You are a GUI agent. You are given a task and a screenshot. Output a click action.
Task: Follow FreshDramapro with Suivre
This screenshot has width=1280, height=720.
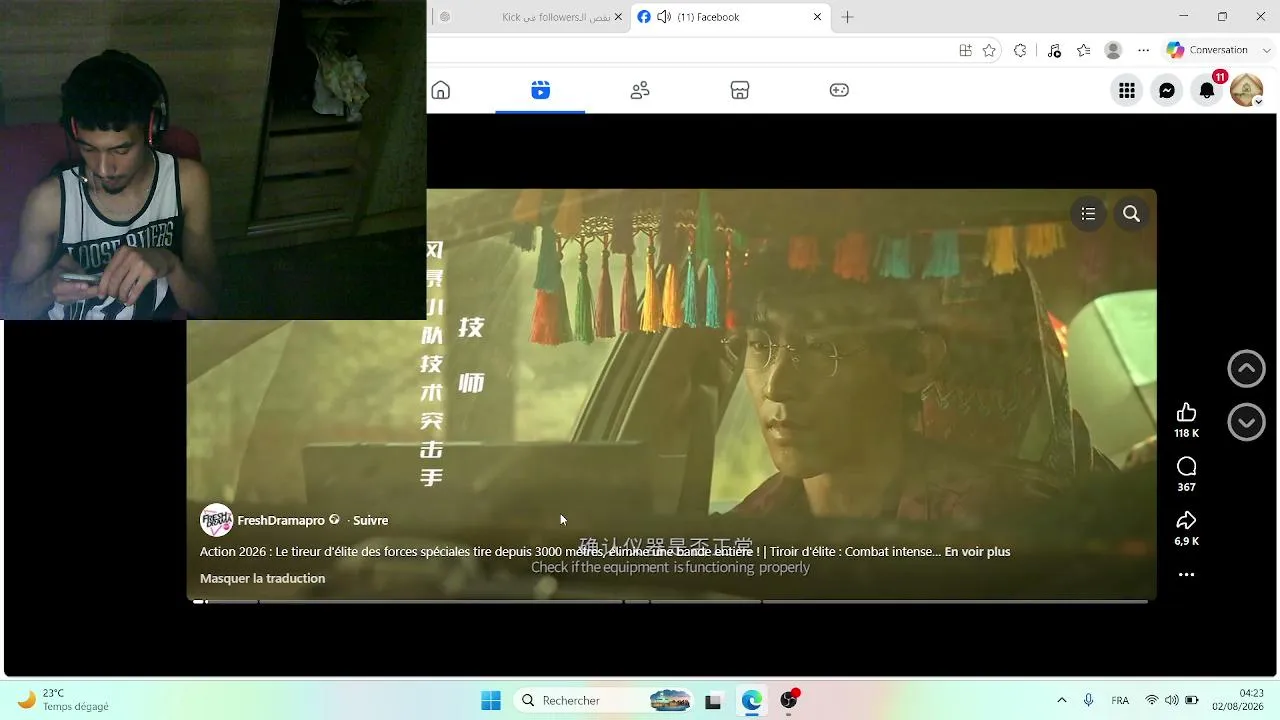tap(370, 521)
